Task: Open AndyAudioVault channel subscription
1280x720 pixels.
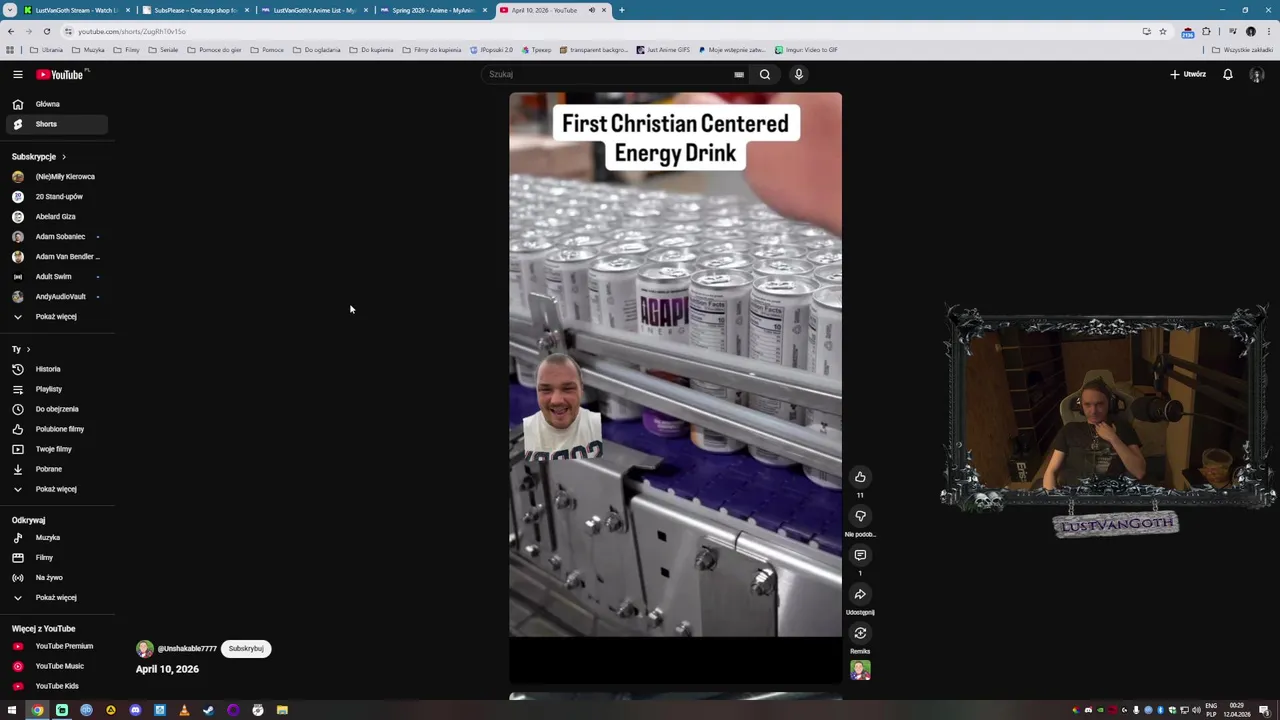Action: (x=55, y=296)
